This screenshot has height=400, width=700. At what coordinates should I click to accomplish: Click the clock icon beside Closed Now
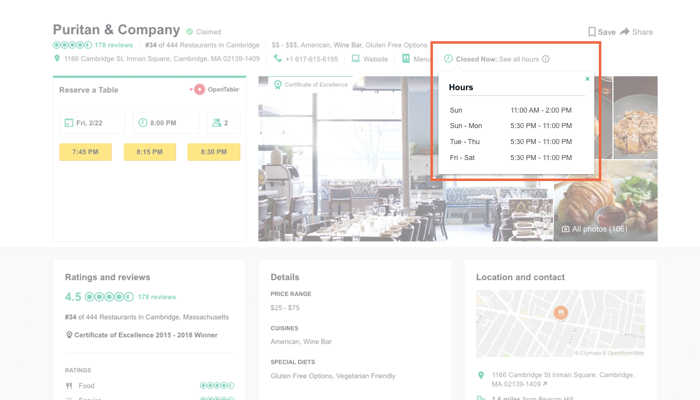click(448, 58)
